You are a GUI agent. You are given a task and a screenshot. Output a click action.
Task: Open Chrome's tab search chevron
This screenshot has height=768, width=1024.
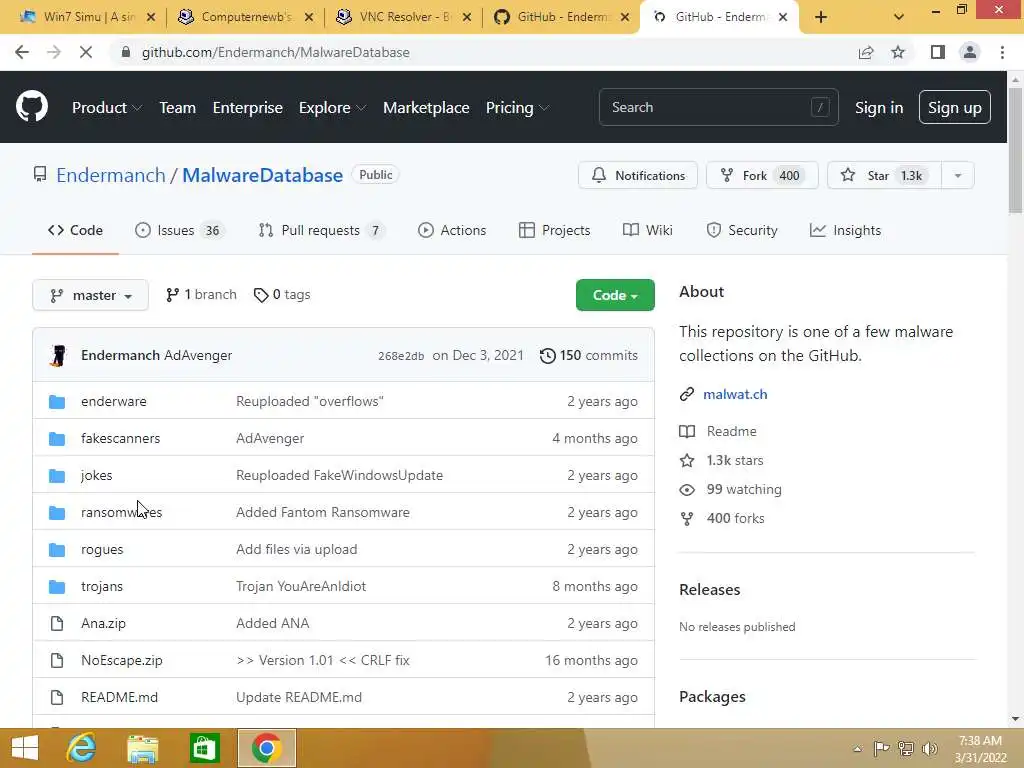pos(899,17)
